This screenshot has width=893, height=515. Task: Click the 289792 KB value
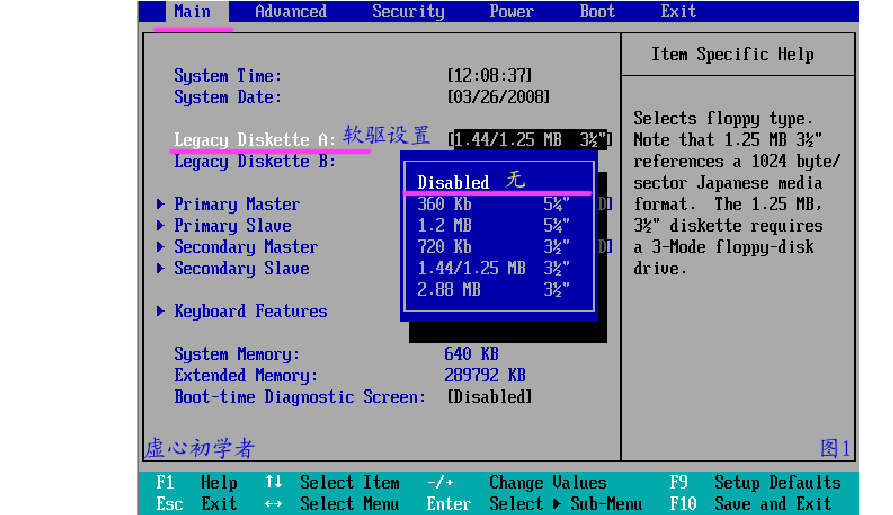[485, 375]
